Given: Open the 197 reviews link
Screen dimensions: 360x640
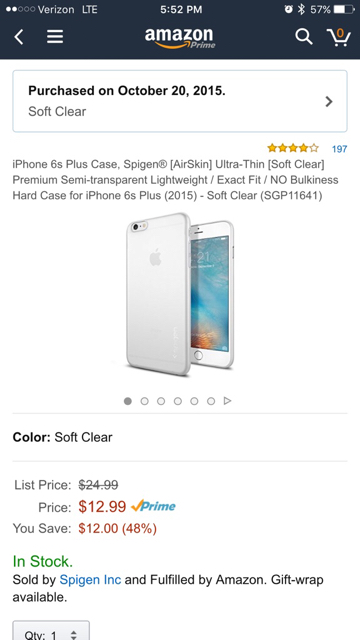Looking at the screenshot, I should 340,149.
